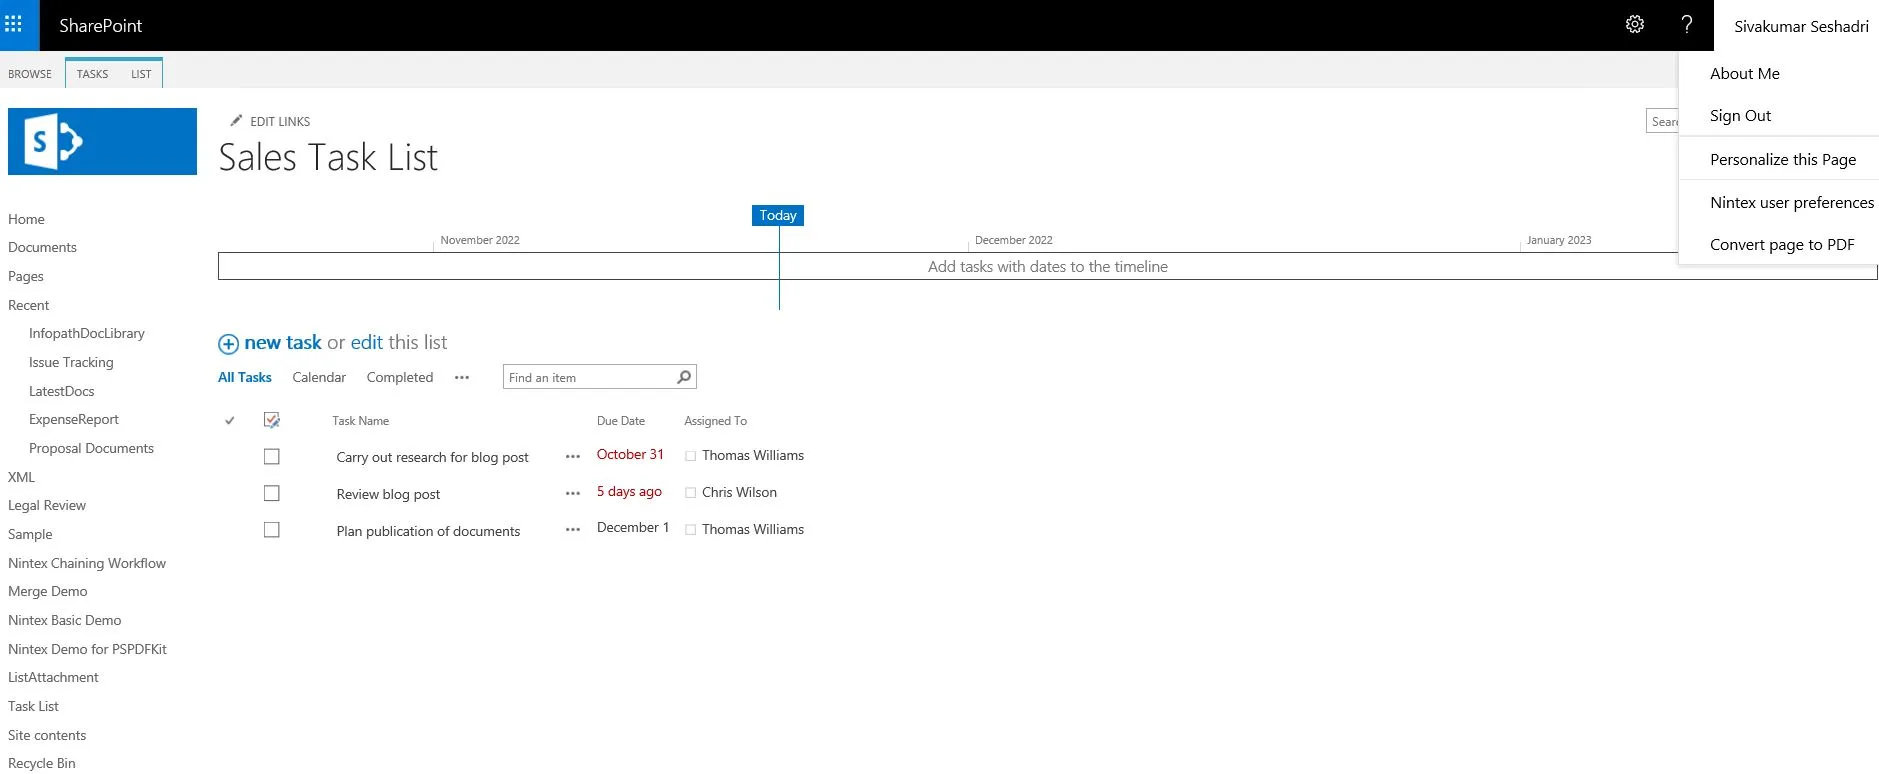Open ellipsis menu for Review blog post
Viewport: 1879px width, 774px height.
coord(573,494)
